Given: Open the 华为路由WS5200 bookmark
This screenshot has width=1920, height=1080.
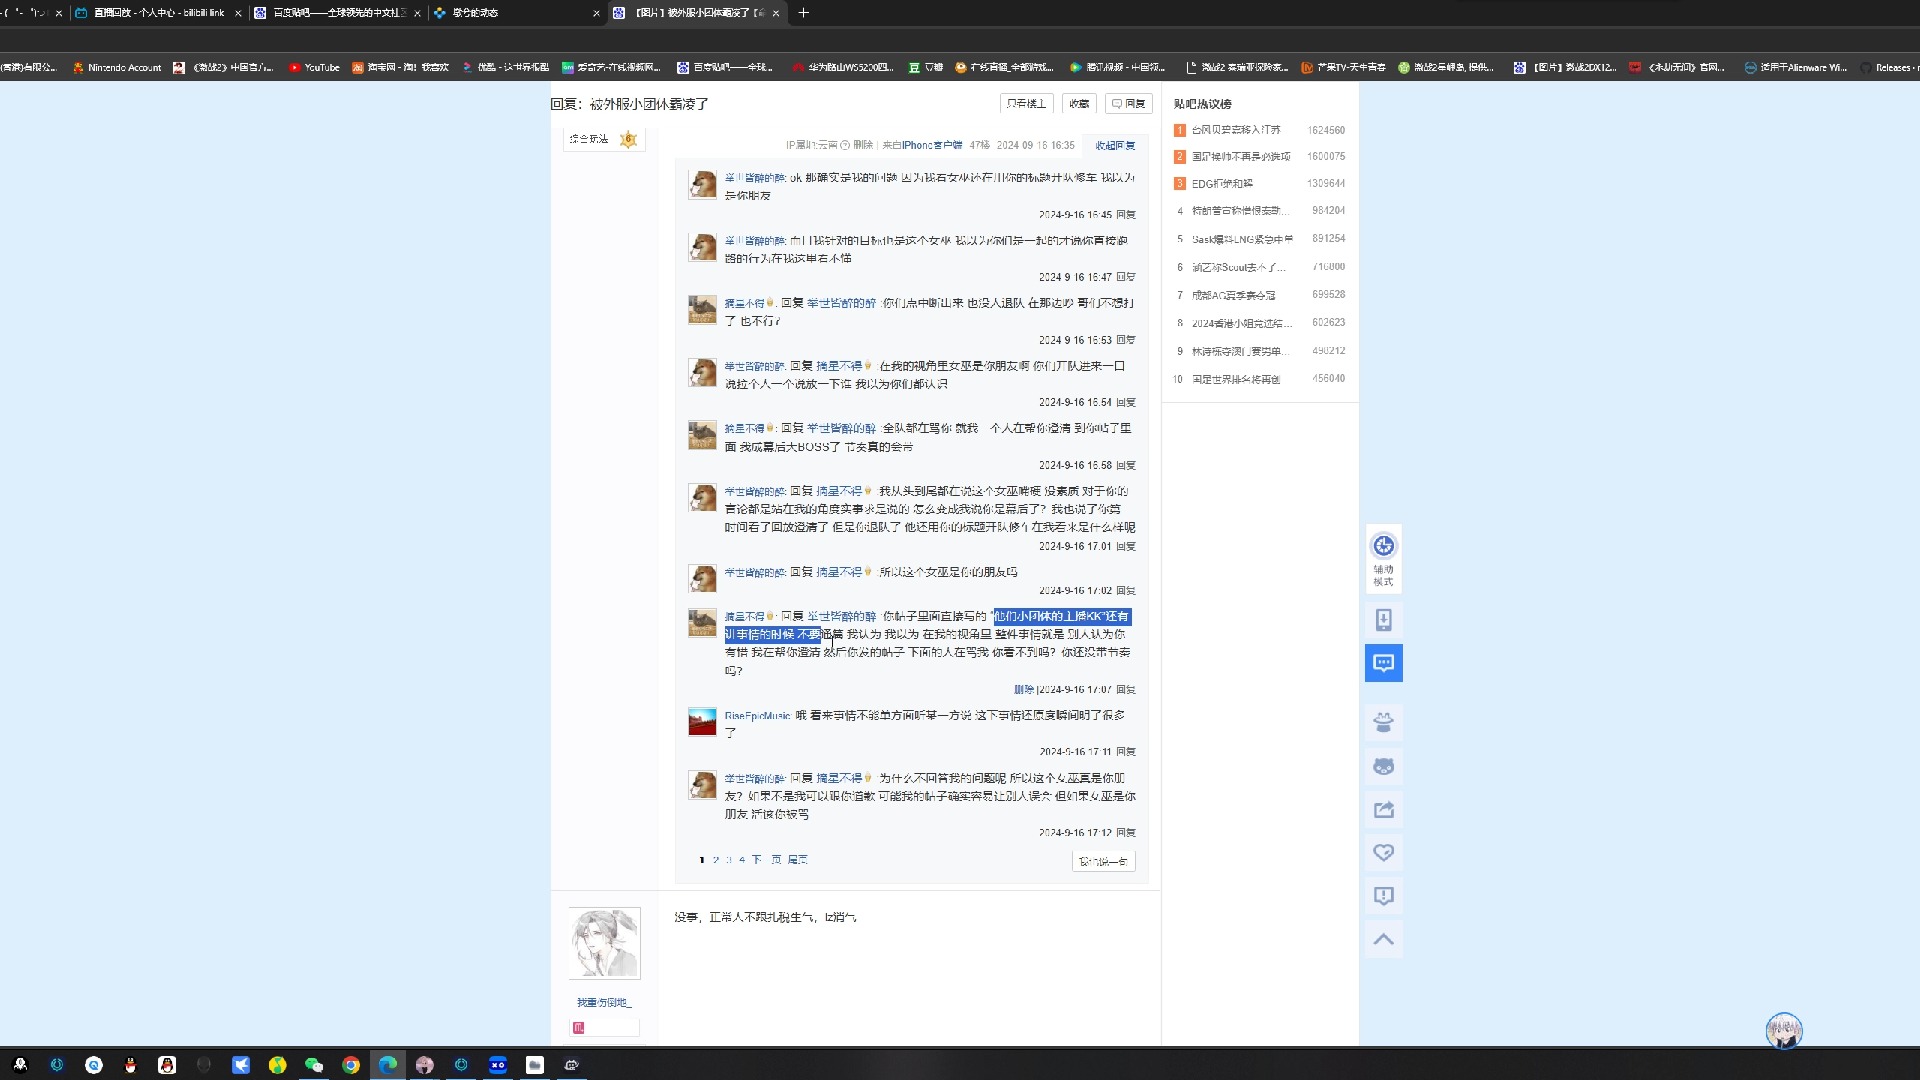Looking at the screenshot, I should [x=843, y=68].
